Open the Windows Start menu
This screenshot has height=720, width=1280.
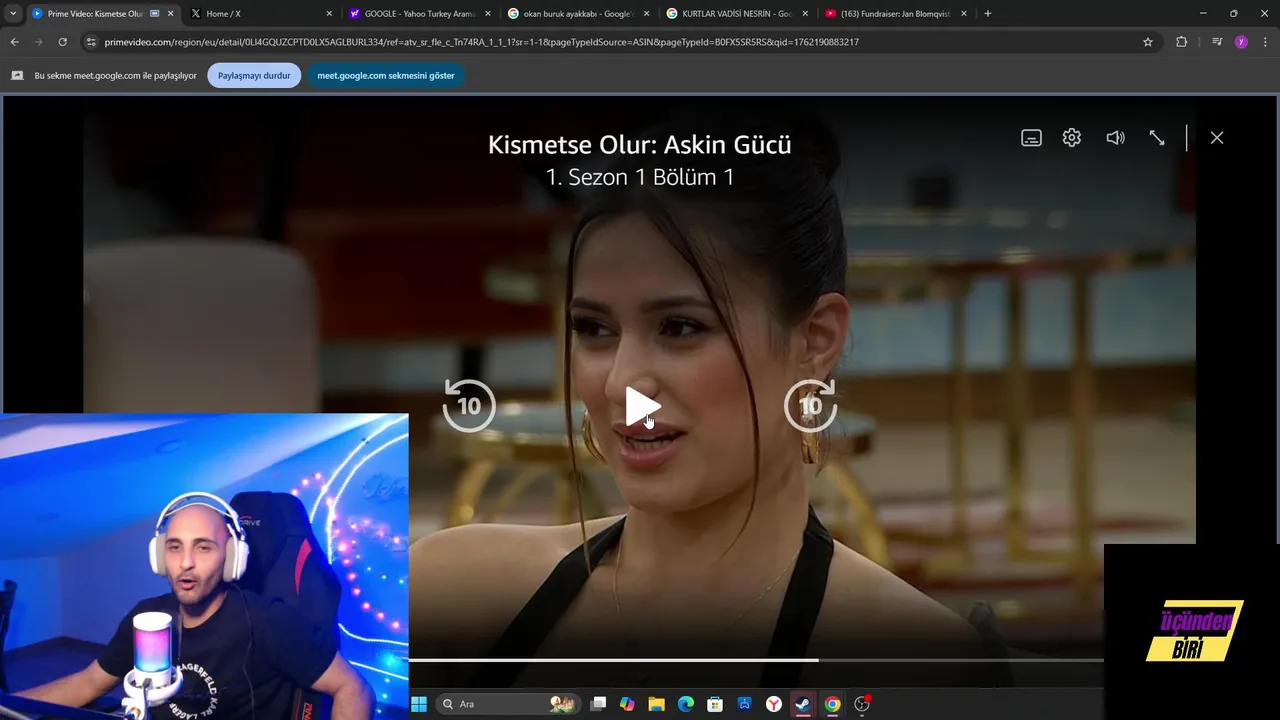tap(419, 704)
